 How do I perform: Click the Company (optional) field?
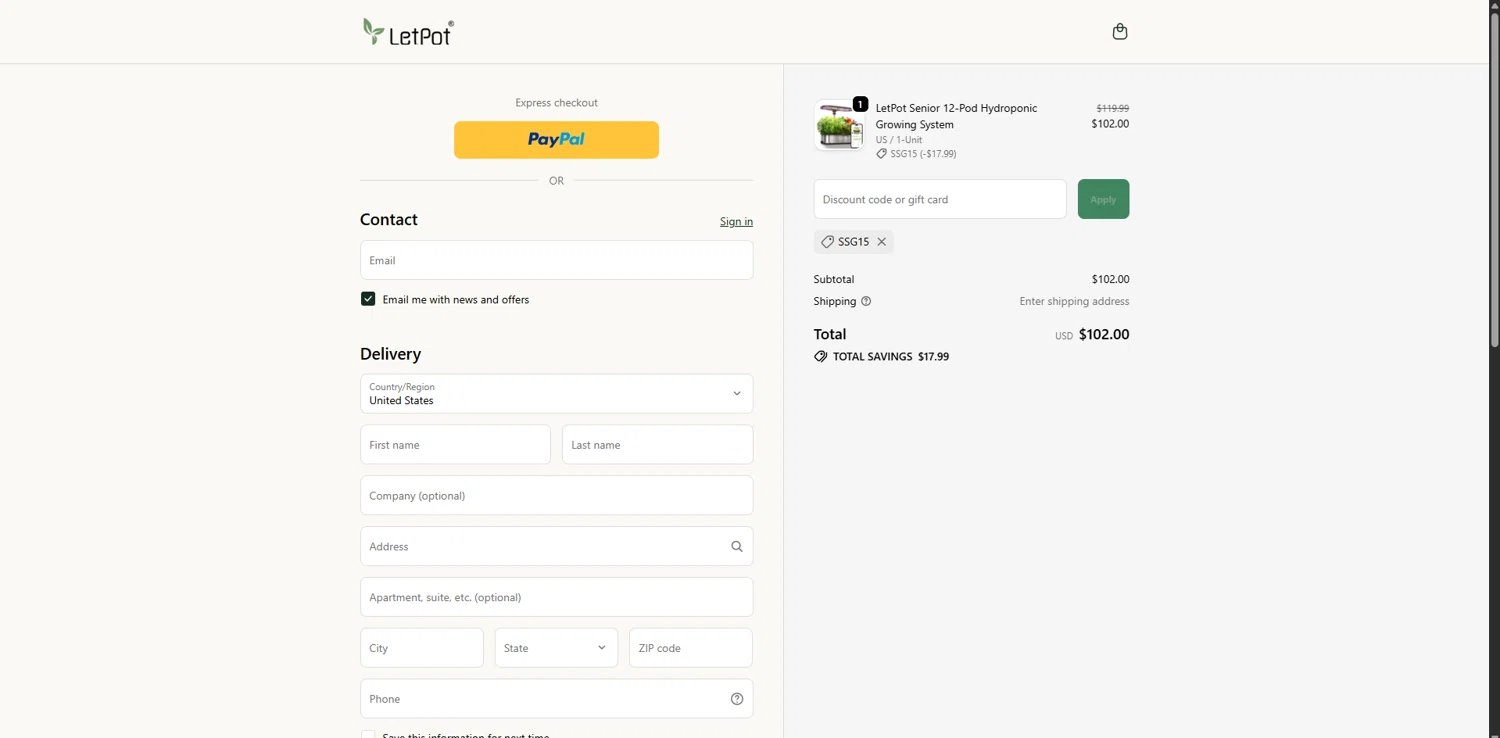point(556,495)
